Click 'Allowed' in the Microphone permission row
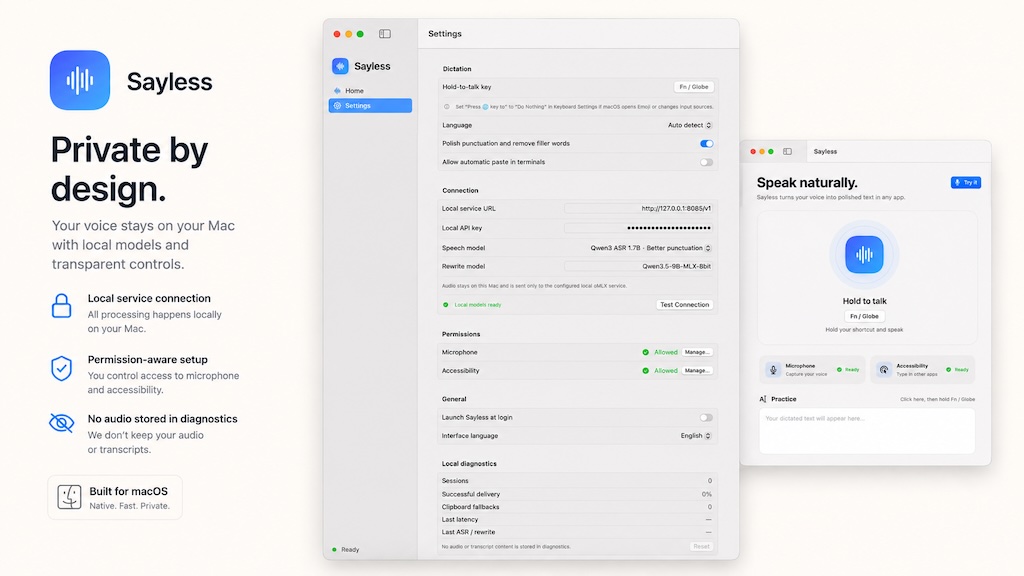Viewport: 1024px width, 576px height. click(665, 352)
